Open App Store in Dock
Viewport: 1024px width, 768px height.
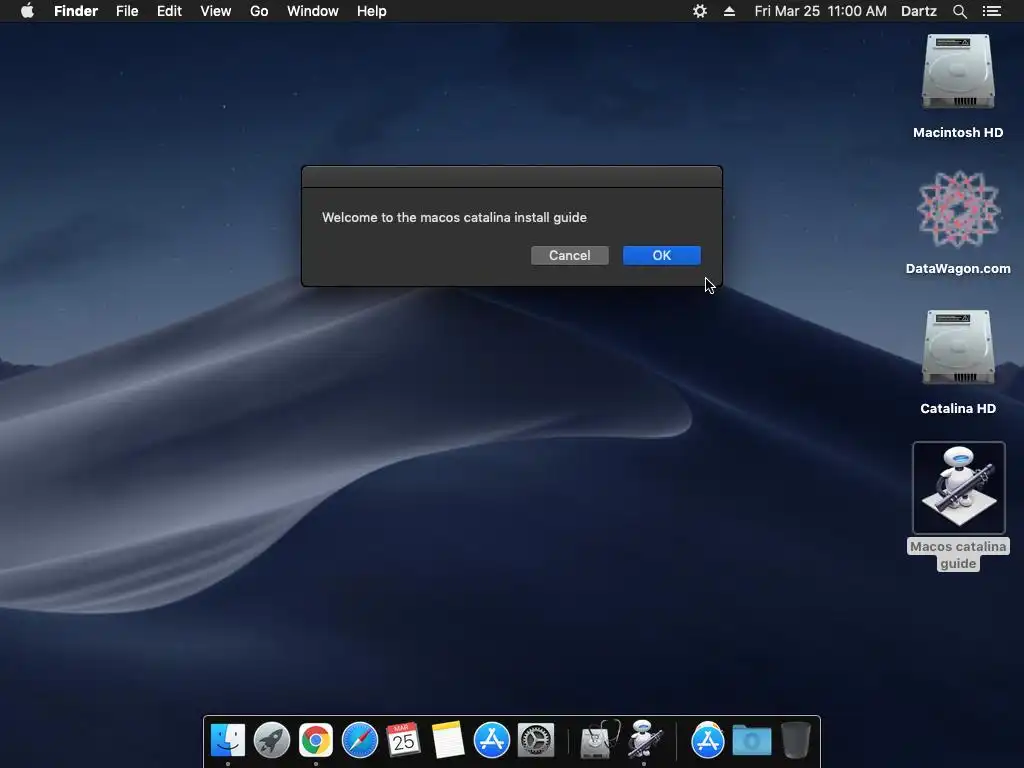[x=491, y=740]
